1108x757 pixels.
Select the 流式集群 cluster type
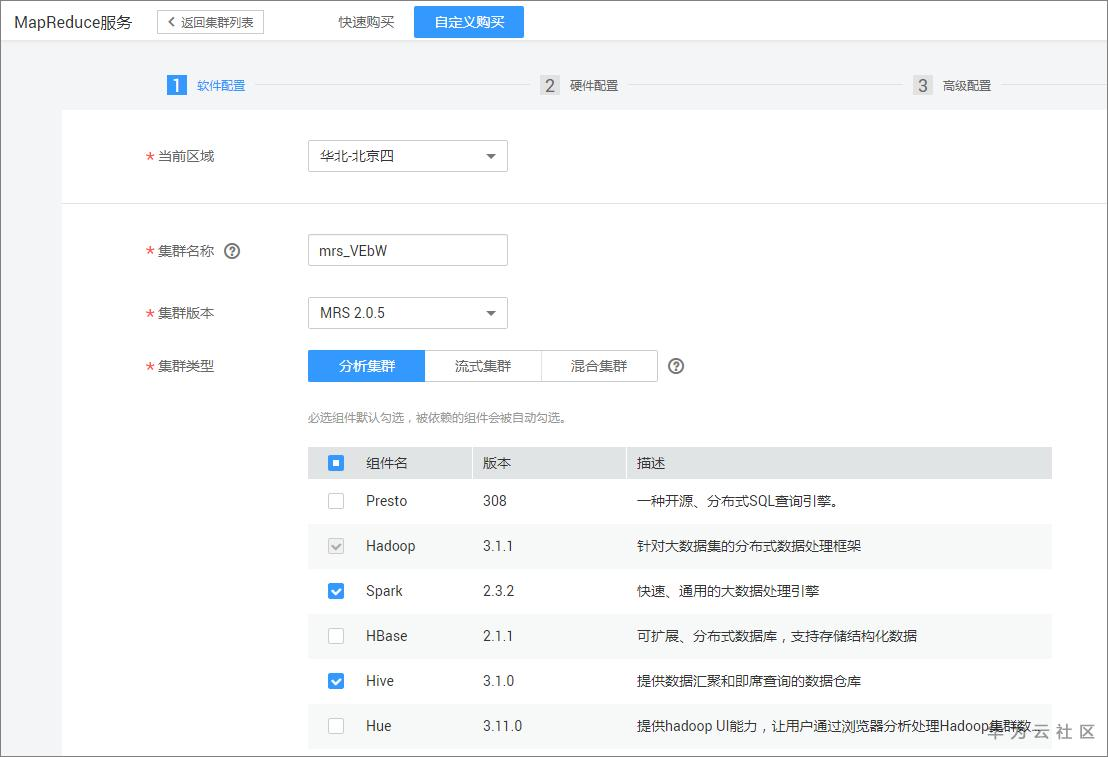pos(483,366)
